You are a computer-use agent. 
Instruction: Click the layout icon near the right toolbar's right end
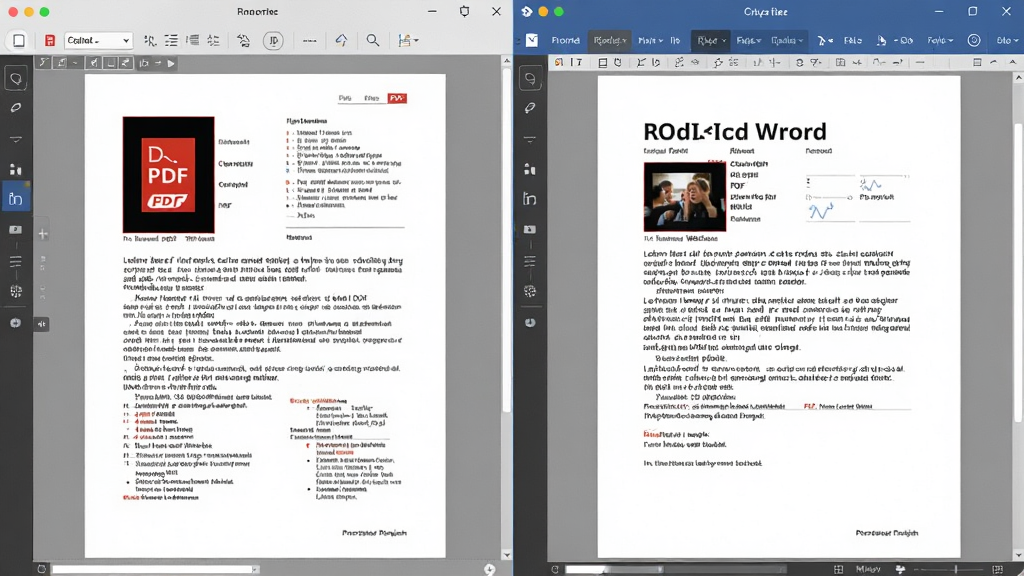pos(977,63)
